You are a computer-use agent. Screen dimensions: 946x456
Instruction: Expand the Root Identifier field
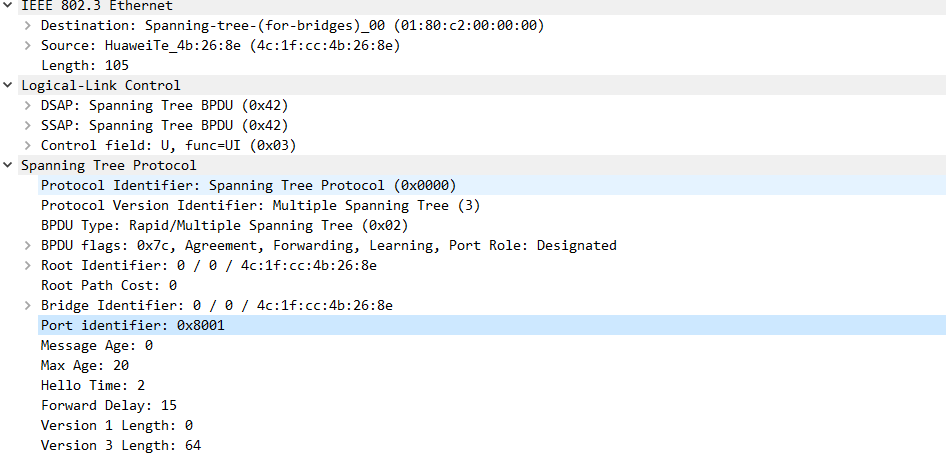pyautogui.click(x=28, y=265)
